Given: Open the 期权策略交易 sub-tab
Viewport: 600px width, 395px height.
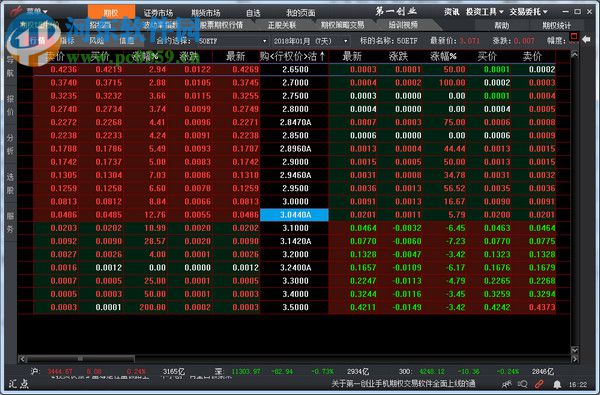Looking at the screenshot, I should click(342, 25).
